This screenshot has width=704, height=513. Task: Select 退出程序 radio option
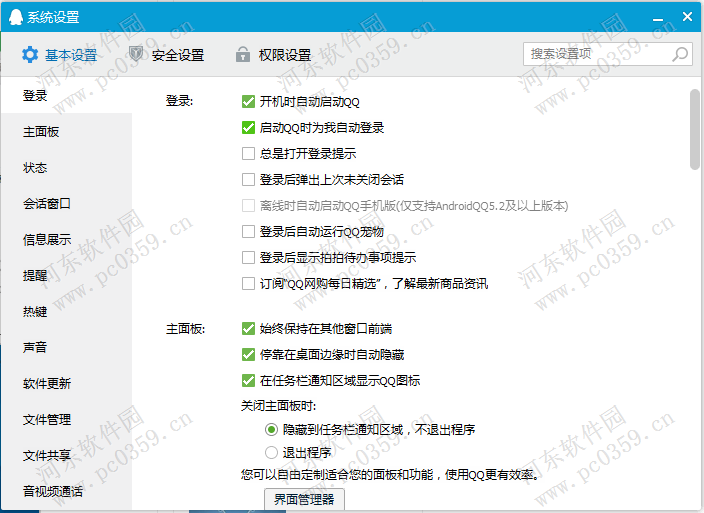tap(271, 452)
